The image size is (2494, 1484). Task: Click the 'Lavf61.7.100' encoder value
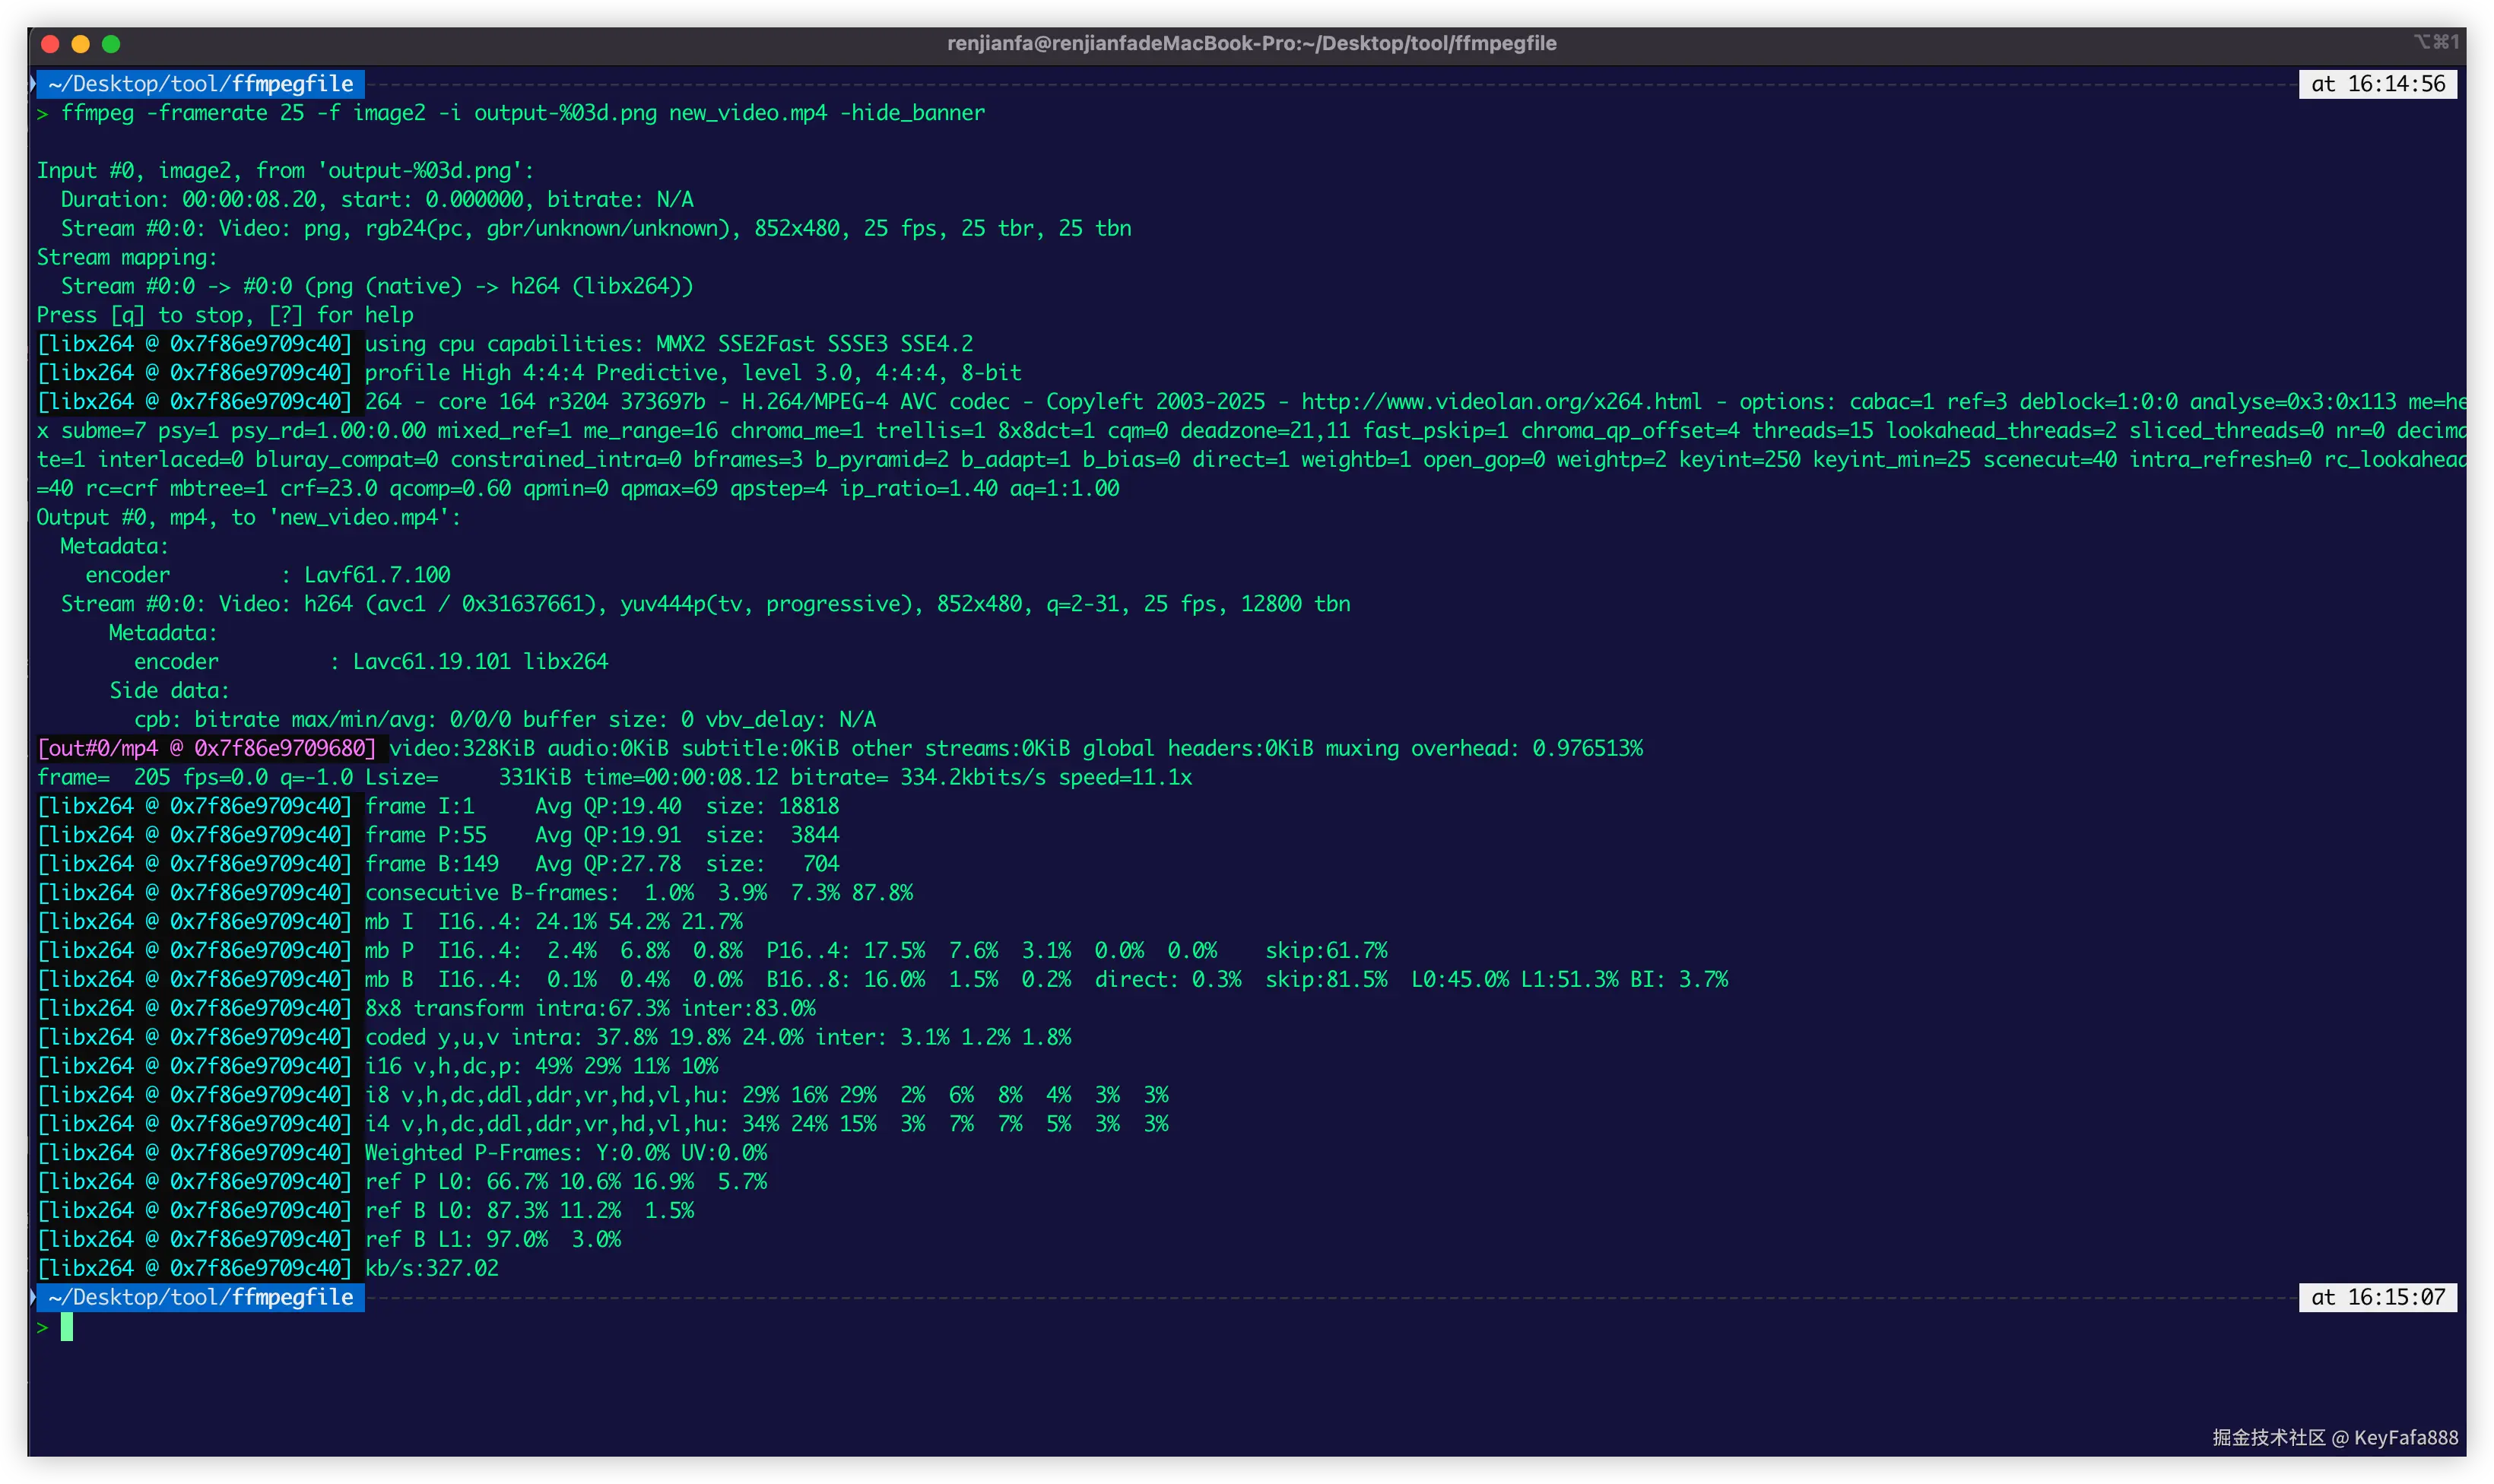[377, 575]
